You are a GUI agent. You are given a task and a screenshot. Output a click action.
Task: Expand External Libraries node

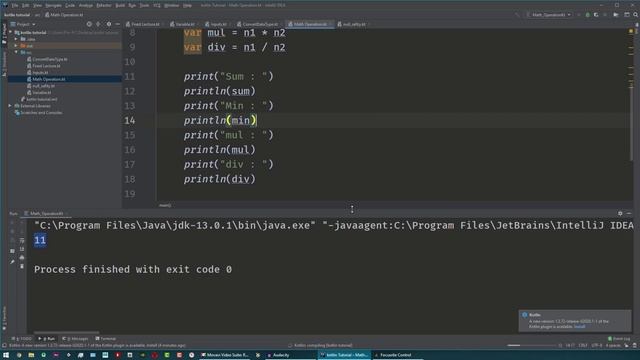click(11, 106)
